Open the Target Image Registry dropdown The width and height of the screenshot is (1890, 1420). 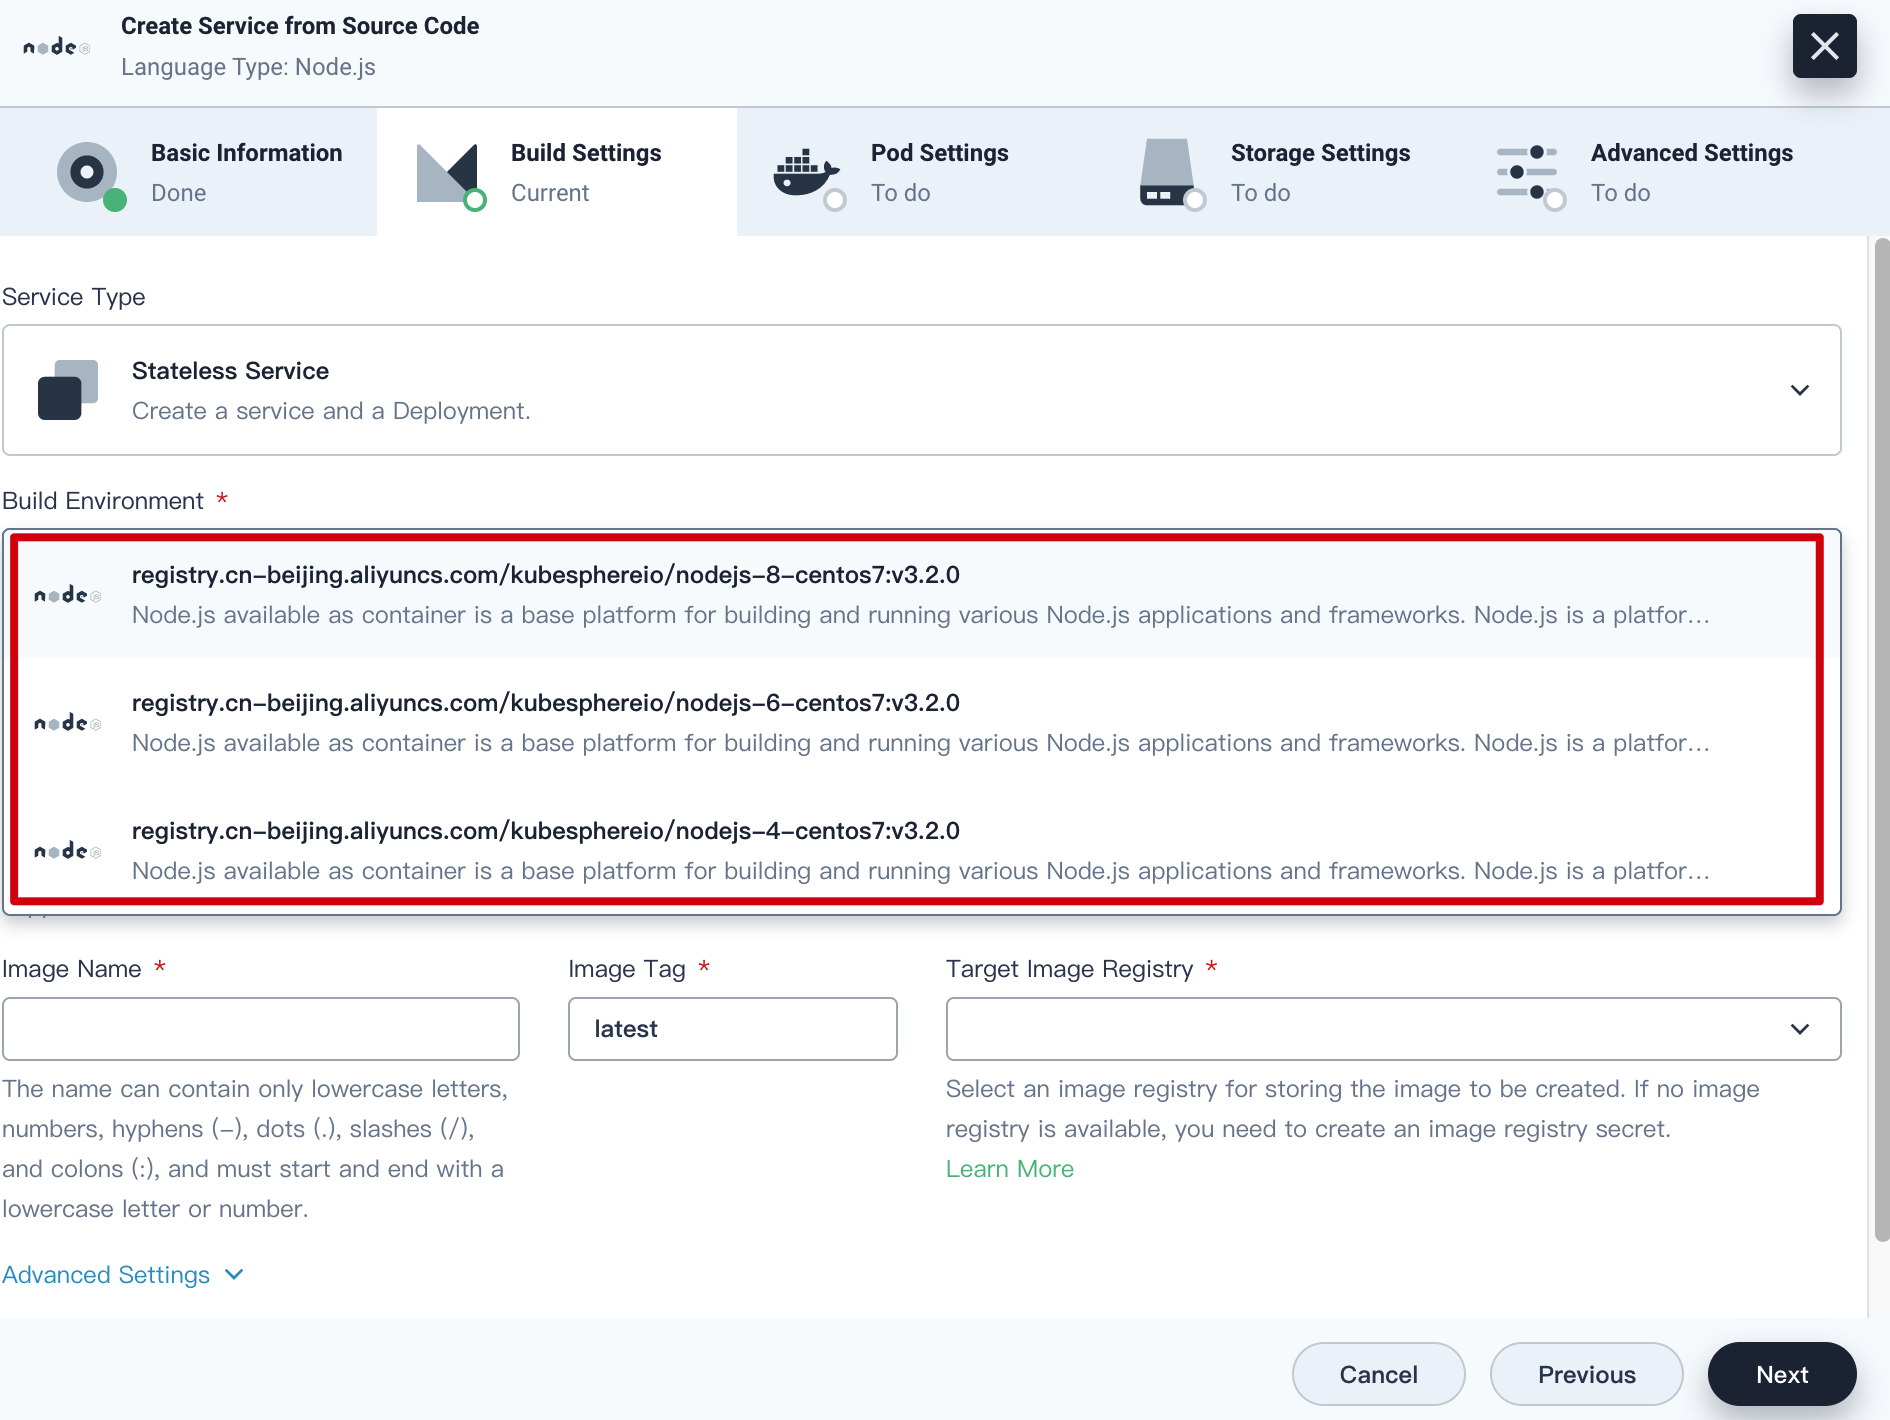pos(1393,1029)
